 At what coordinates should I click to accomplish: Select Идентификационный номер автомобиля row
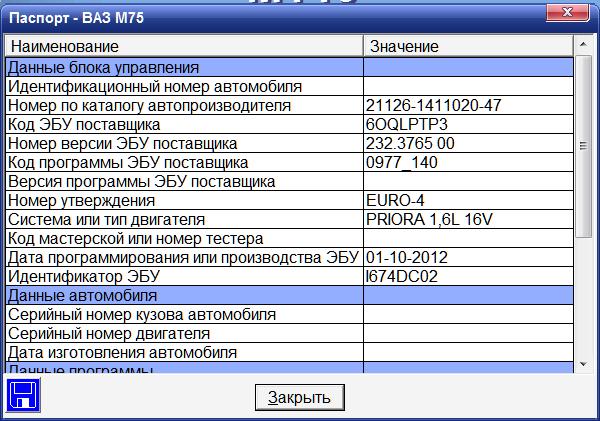click(x=289, y=86)
